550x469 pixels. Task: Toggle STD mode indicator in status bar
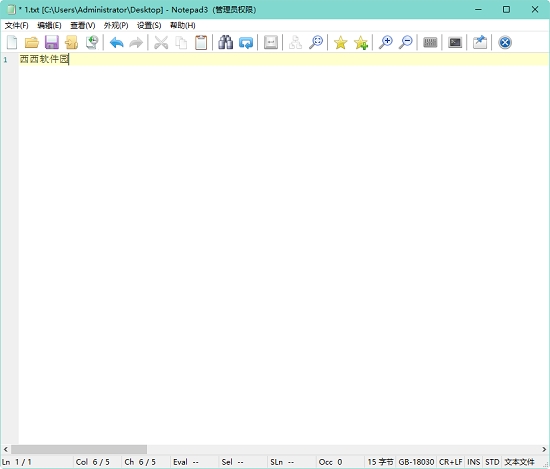(x=492, y=462)
